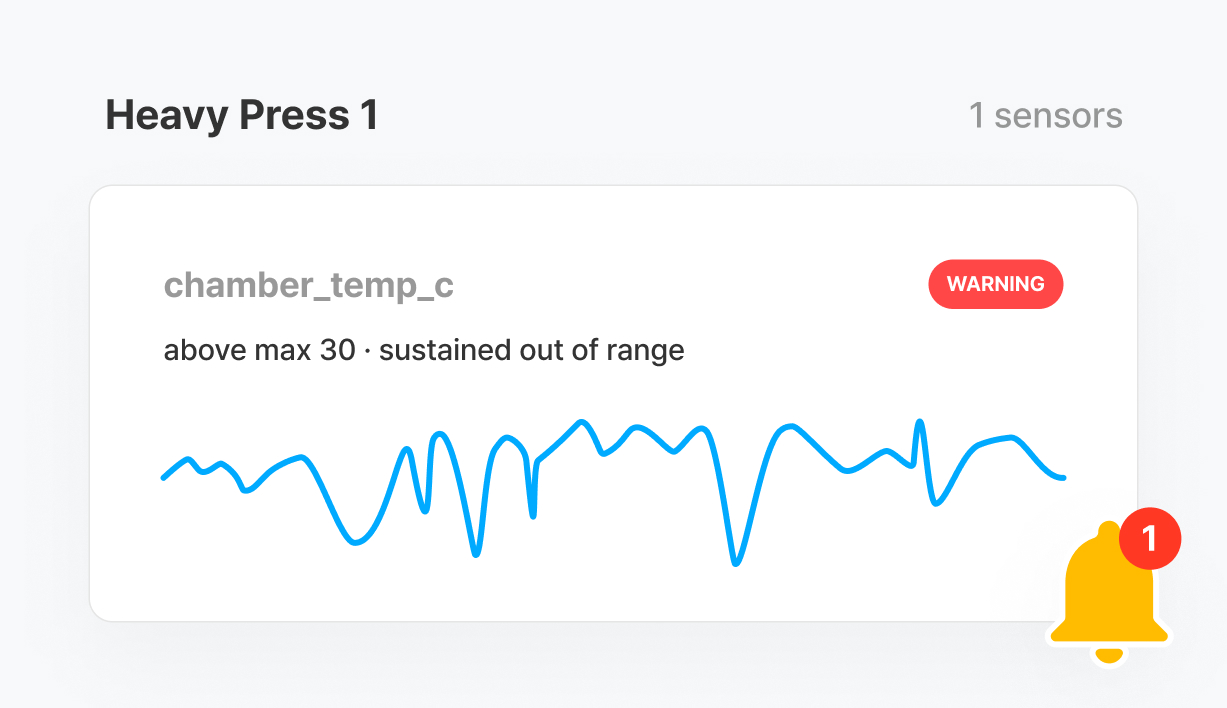Click the Heavy Press 1 heading
This screenshot has height=708, width=1227.
pyautogui.click(x=242, y=116)
